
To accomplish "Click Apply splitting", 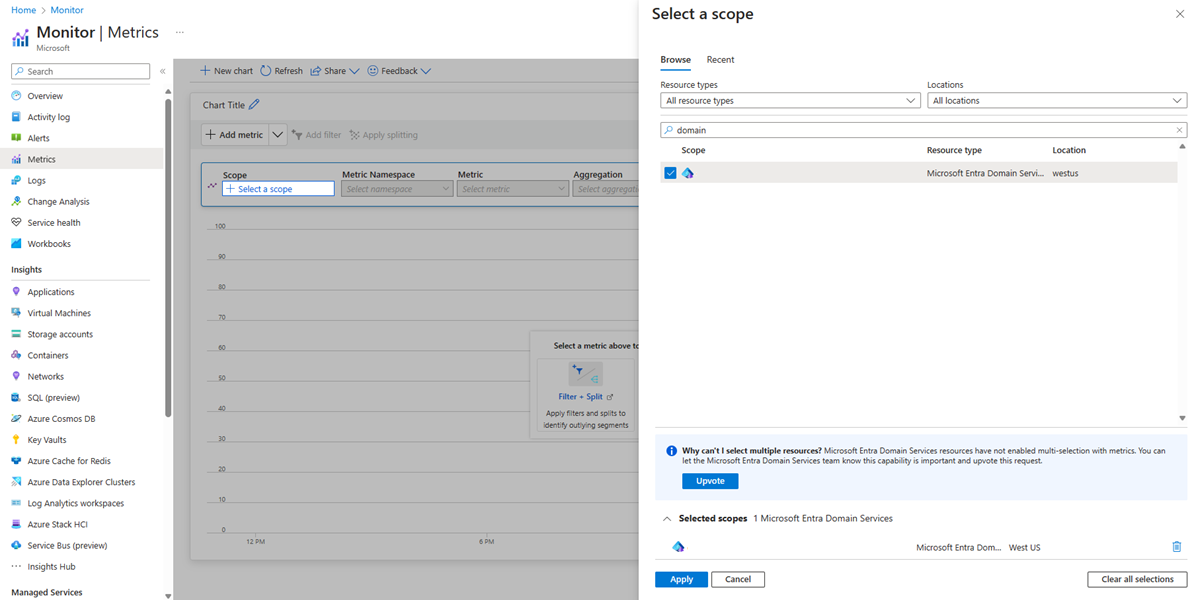I will (383, 135).
